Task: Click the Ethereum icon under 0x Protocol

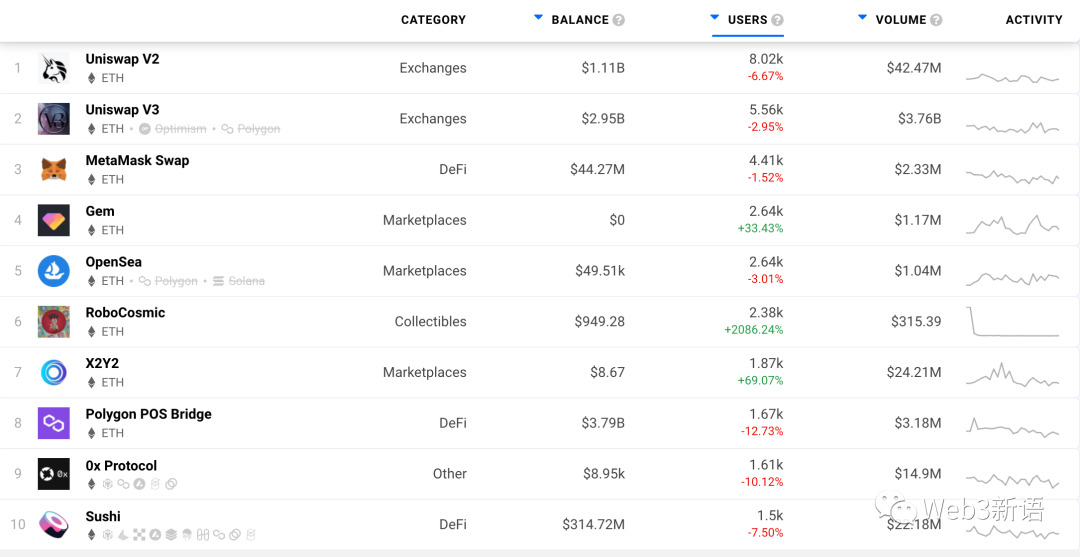Action: (91, 484)
